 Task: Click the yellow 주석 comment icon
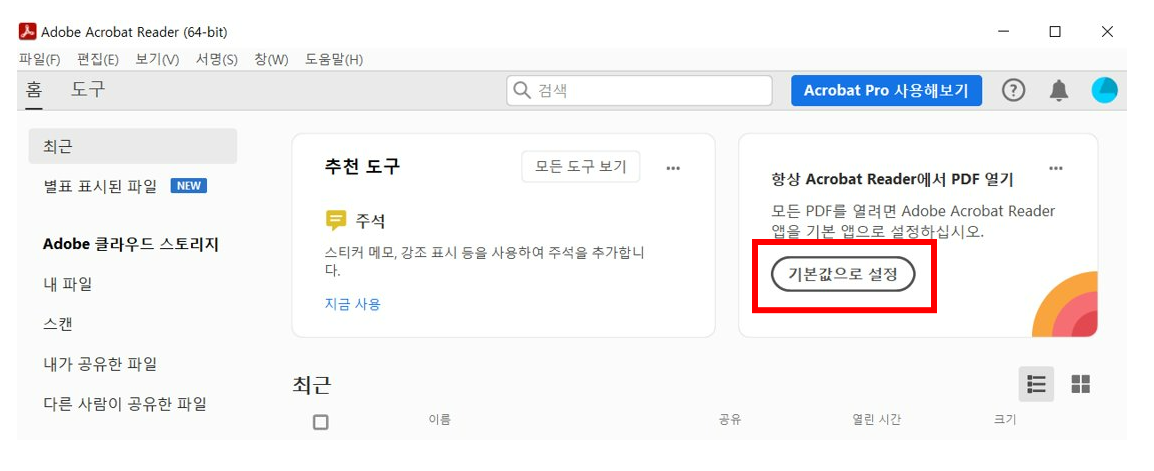point(336,221)
